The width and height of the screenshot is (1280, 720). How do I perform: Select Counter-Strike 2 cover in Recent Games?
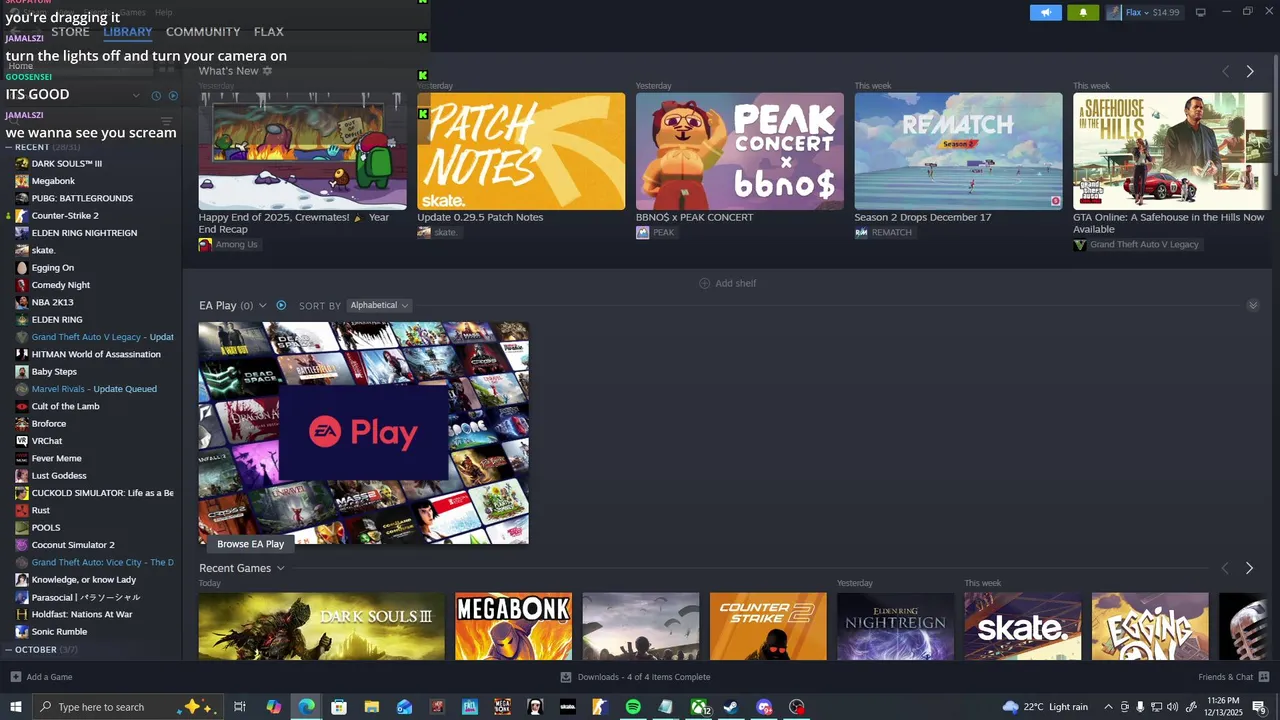[x=768, y=626]
